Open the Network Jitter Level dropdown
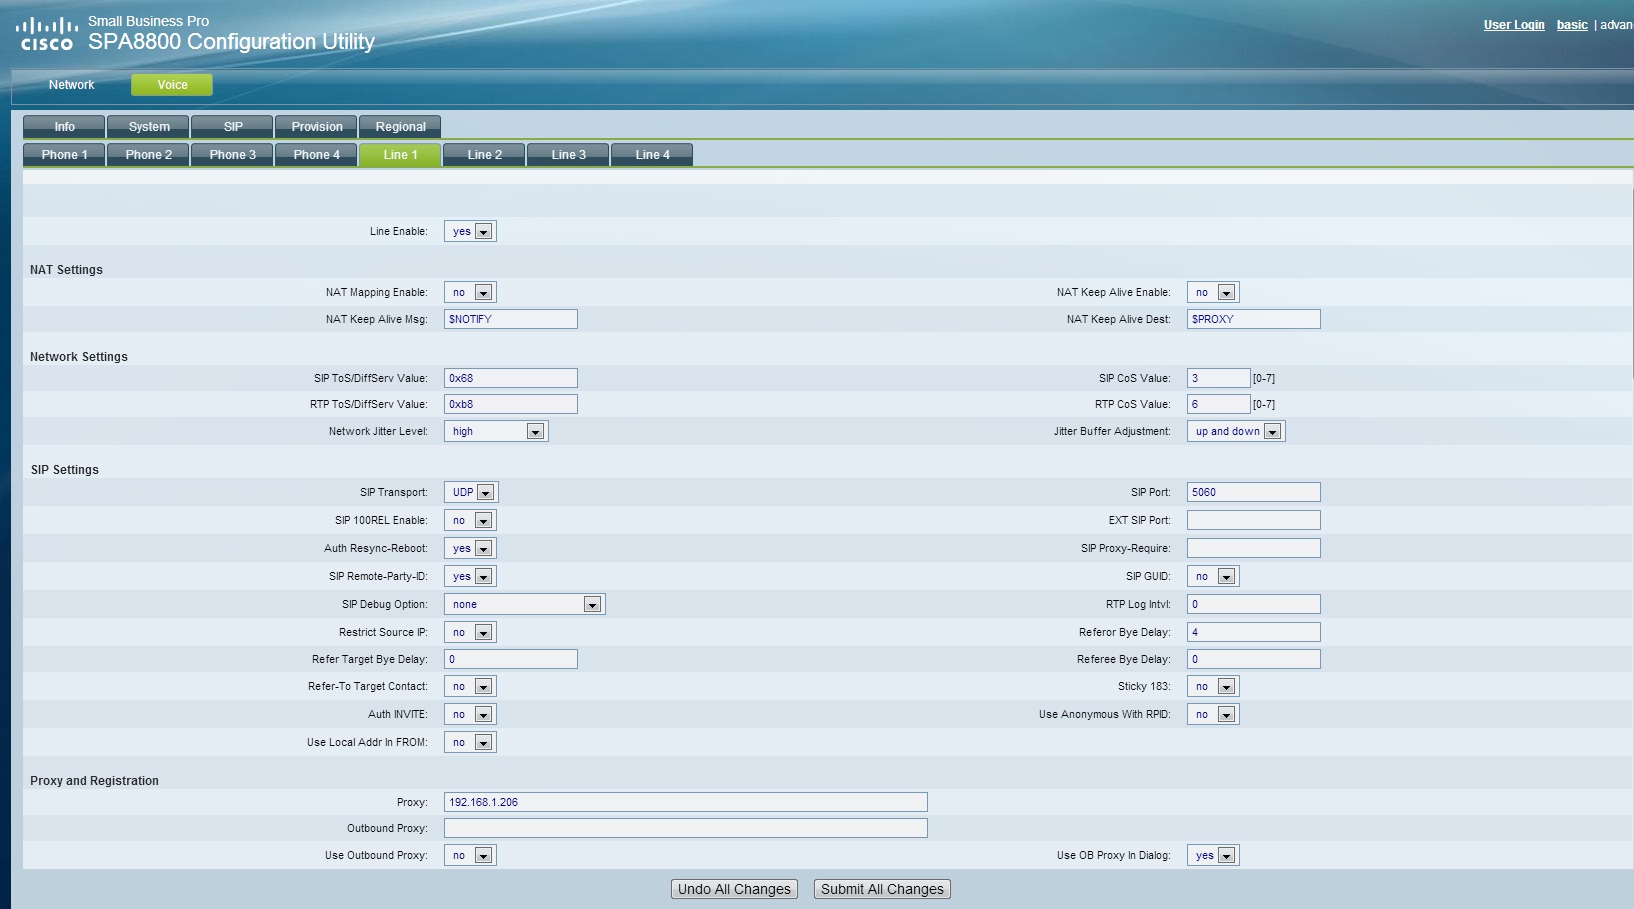 click(496, 432)
